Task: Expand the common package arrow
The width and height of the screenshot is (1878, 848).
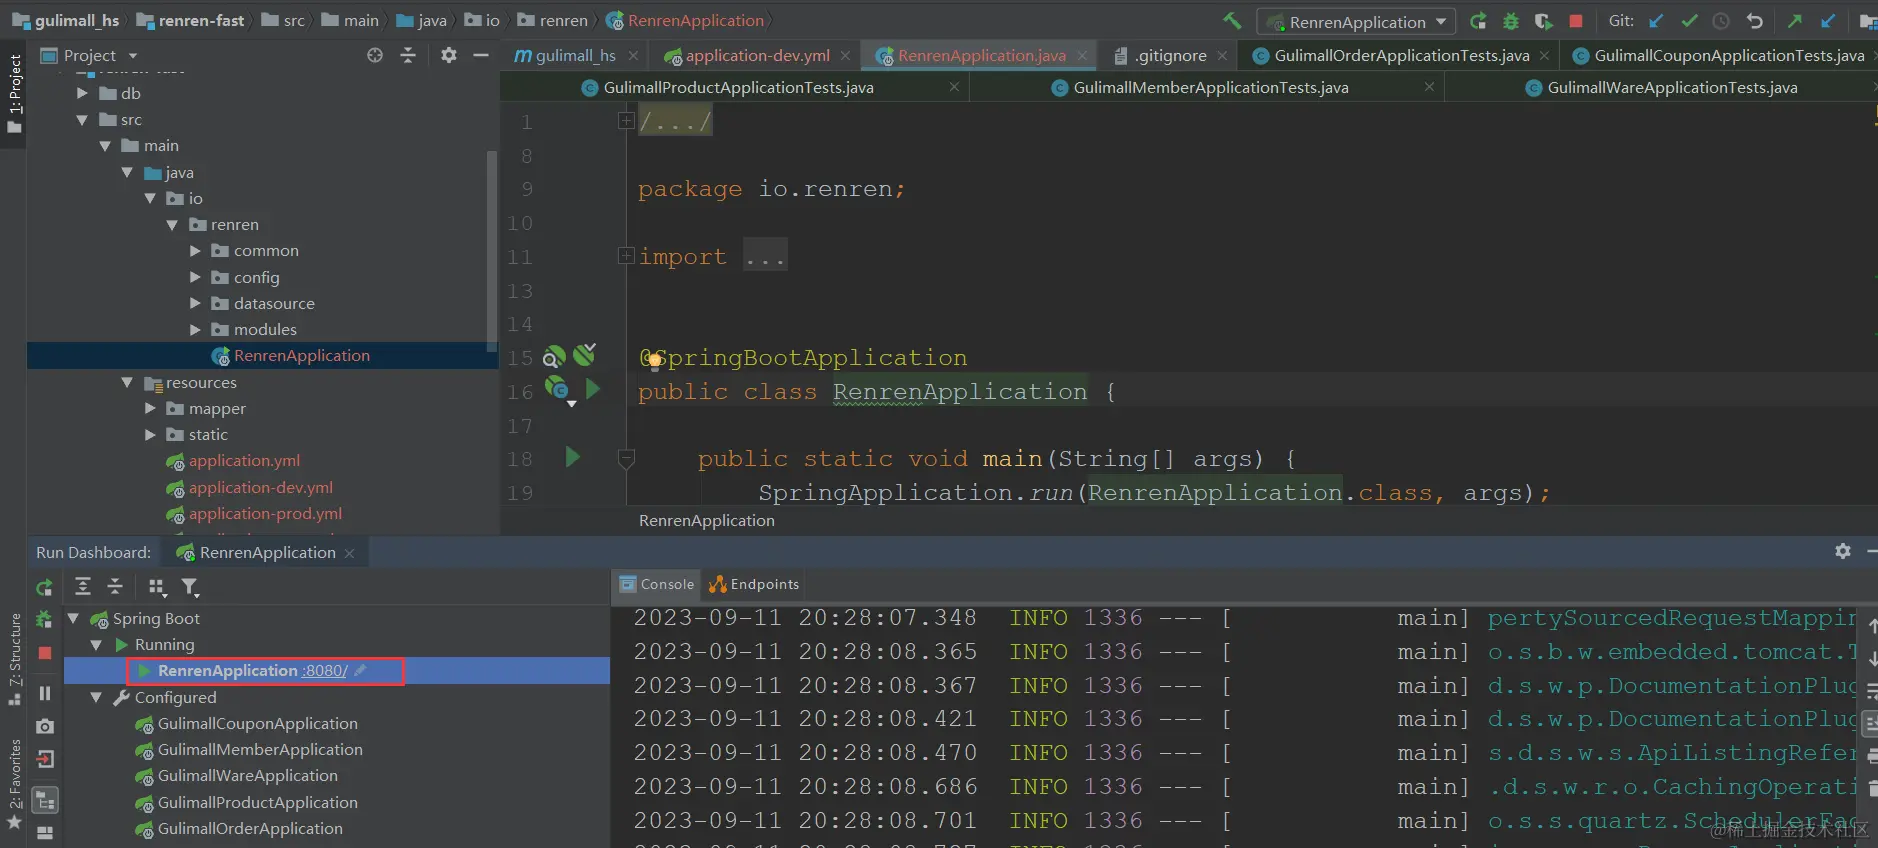Action: pyautogui.click(x=195, y=251)
